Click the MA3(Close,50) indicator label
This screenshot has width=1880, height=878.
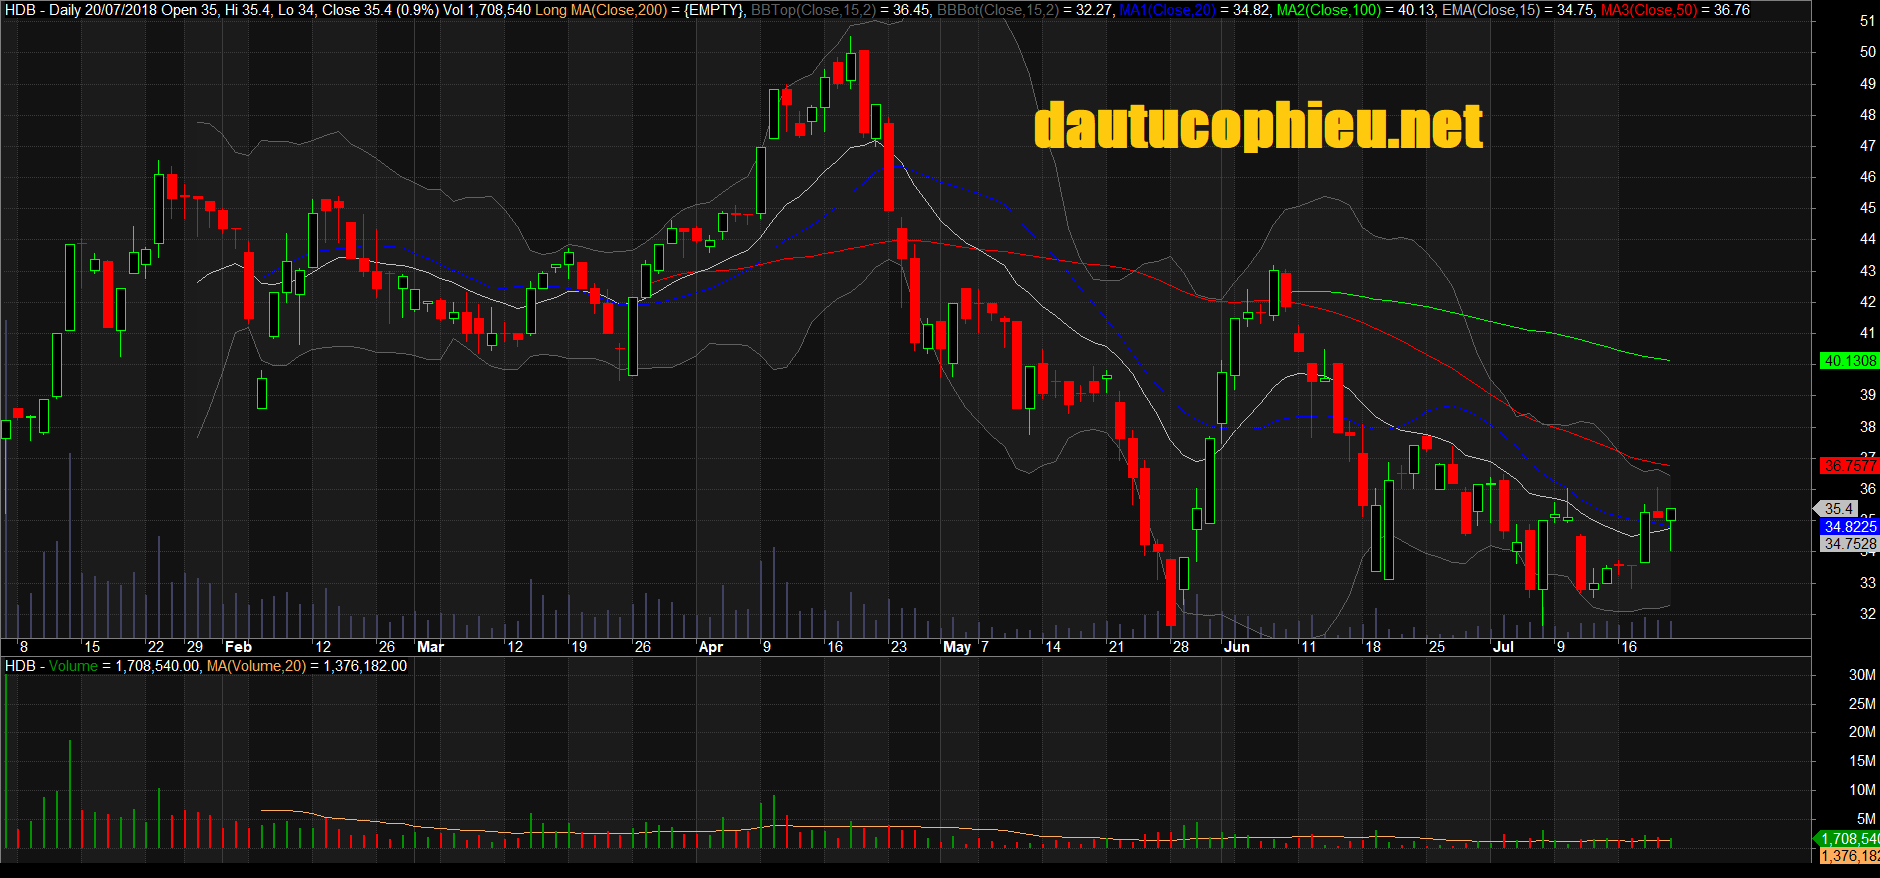coord(1649,10)
